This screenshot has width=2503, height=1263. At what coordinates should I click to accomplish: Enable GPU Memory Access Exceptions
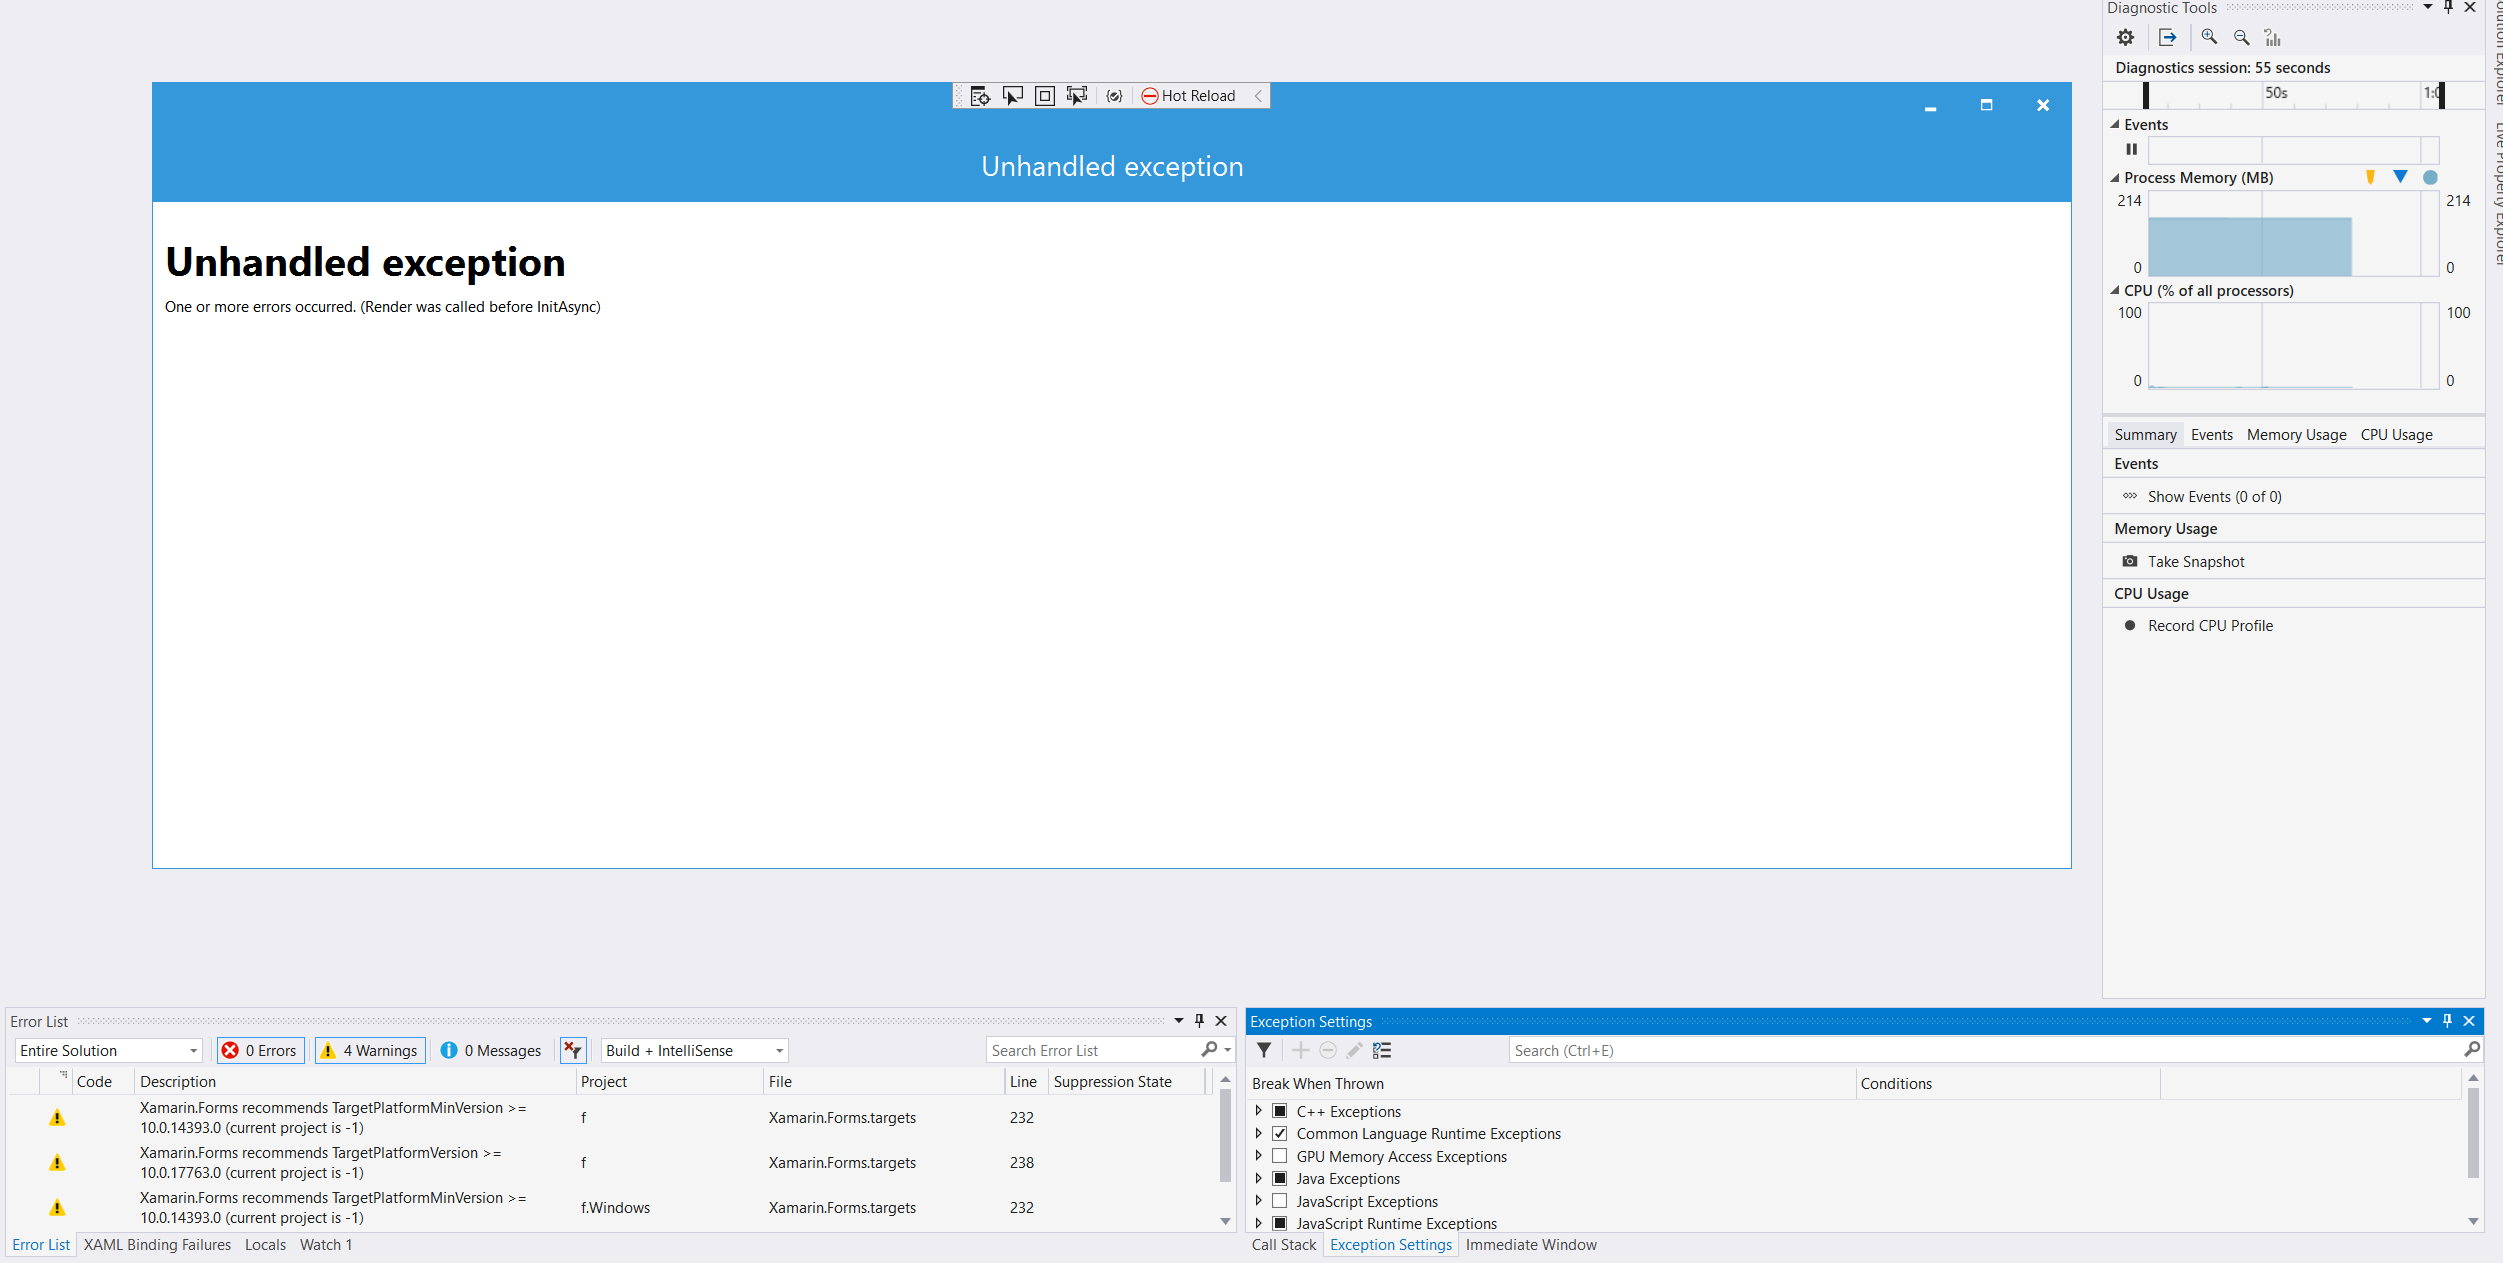1280,1155
